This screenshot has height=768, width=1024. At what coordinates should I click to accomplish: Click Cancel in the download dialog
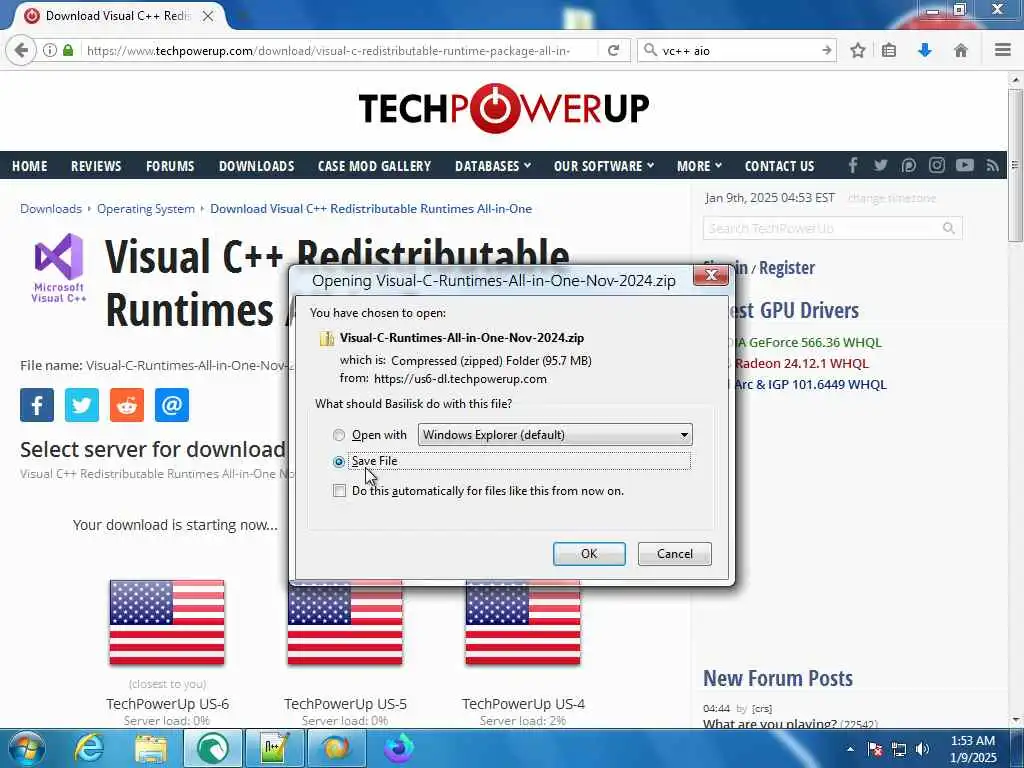[x=675, y=554]
